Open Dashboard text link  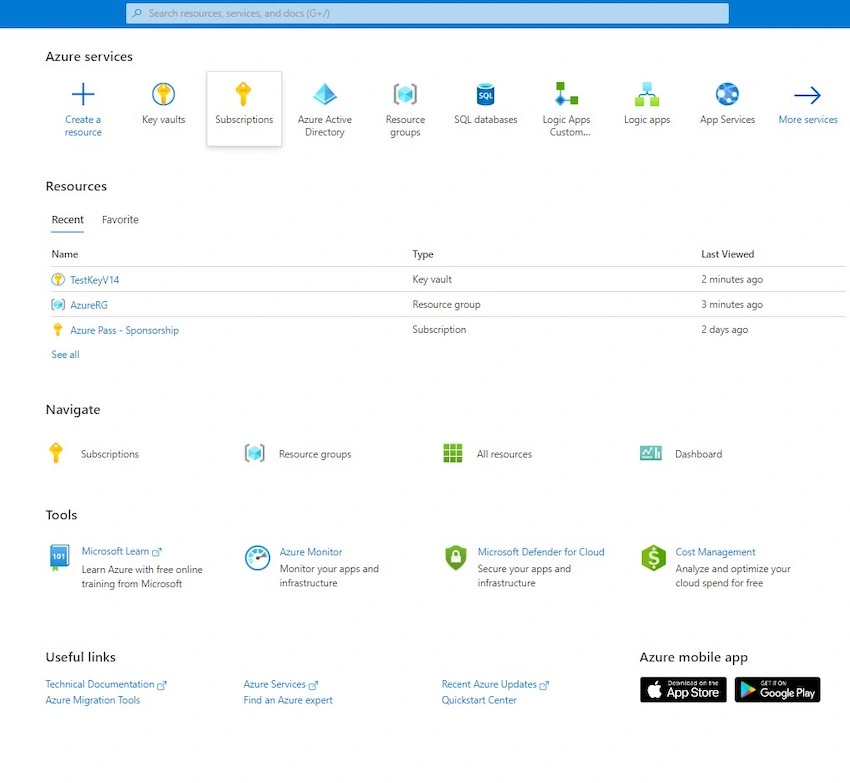[698, 454]
